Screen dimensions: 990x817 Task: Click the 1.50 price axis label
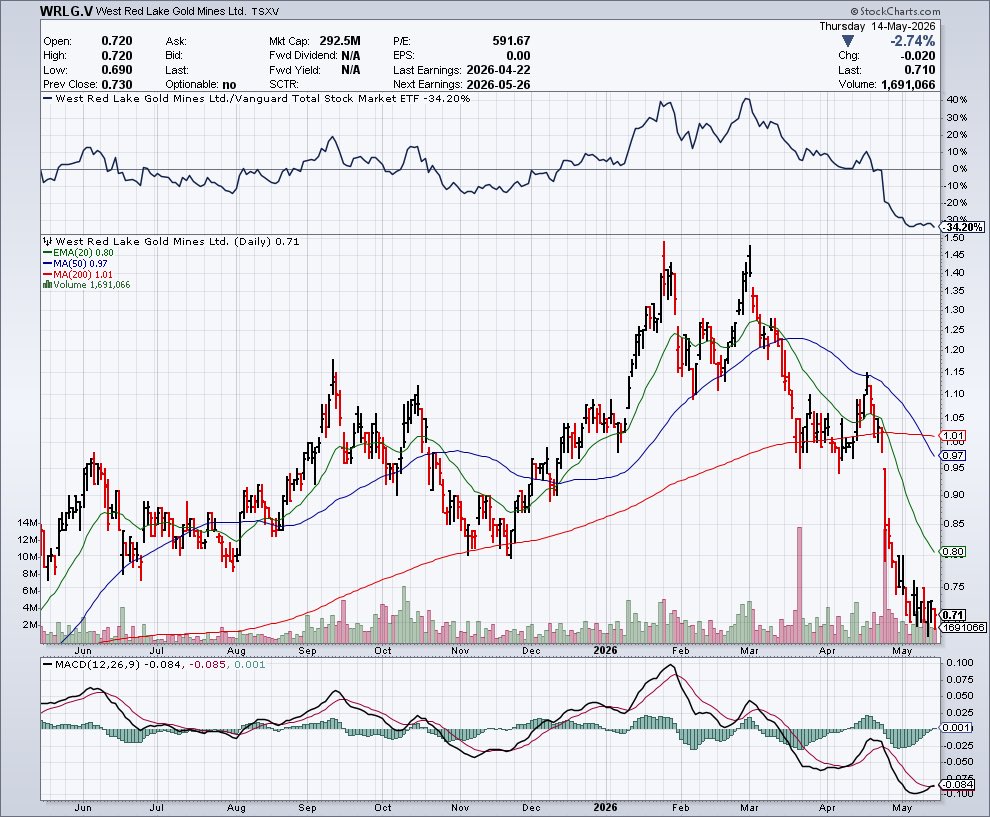click(953, 237)
